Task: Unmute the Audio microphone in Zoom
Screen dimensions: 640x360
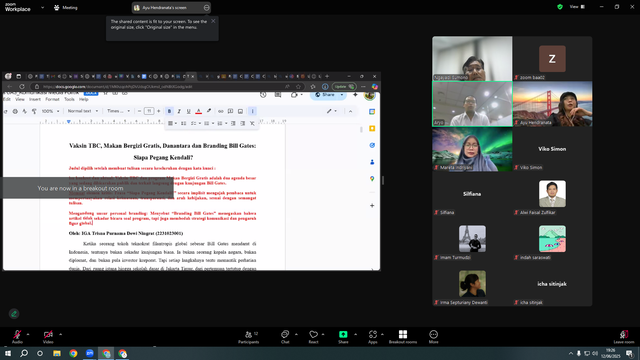Action: tap(17, 336)
